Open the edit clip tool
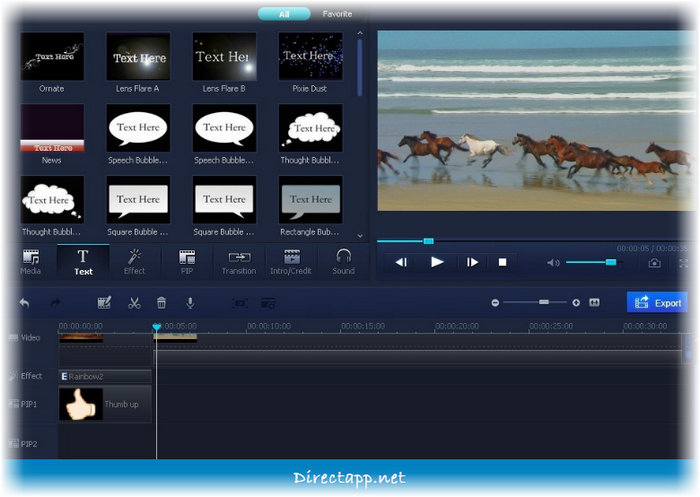The width and height of the screenshot is (700, 497). (104, 303)
